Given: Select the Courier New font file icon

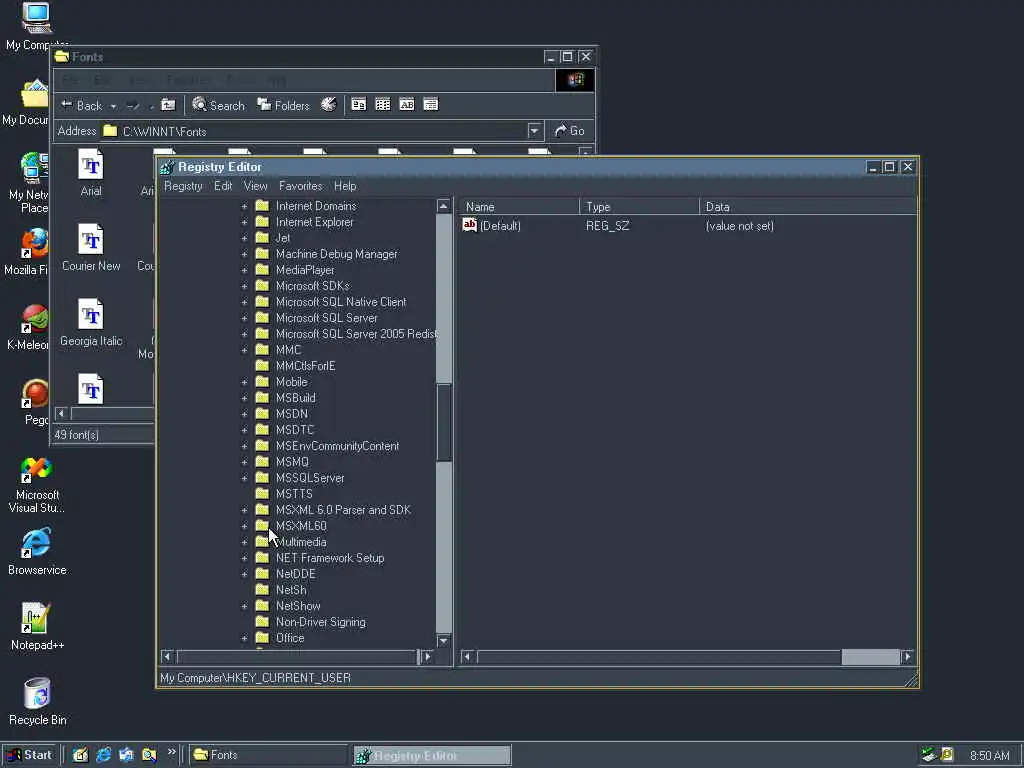Looking at the screenshot, I should pos(91,239).
